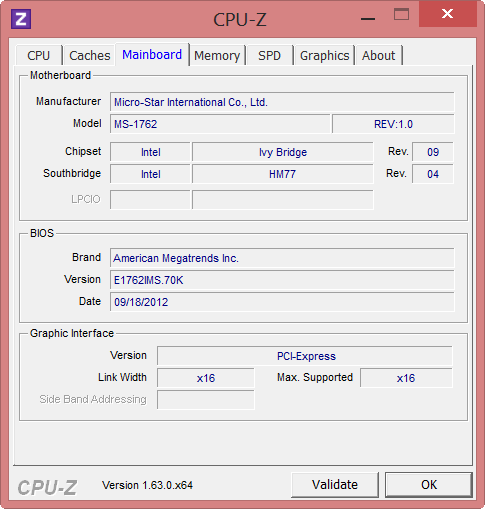Switch to the Graphics tab
Viewport: 485px width, 509px height.
coord(324,55)
